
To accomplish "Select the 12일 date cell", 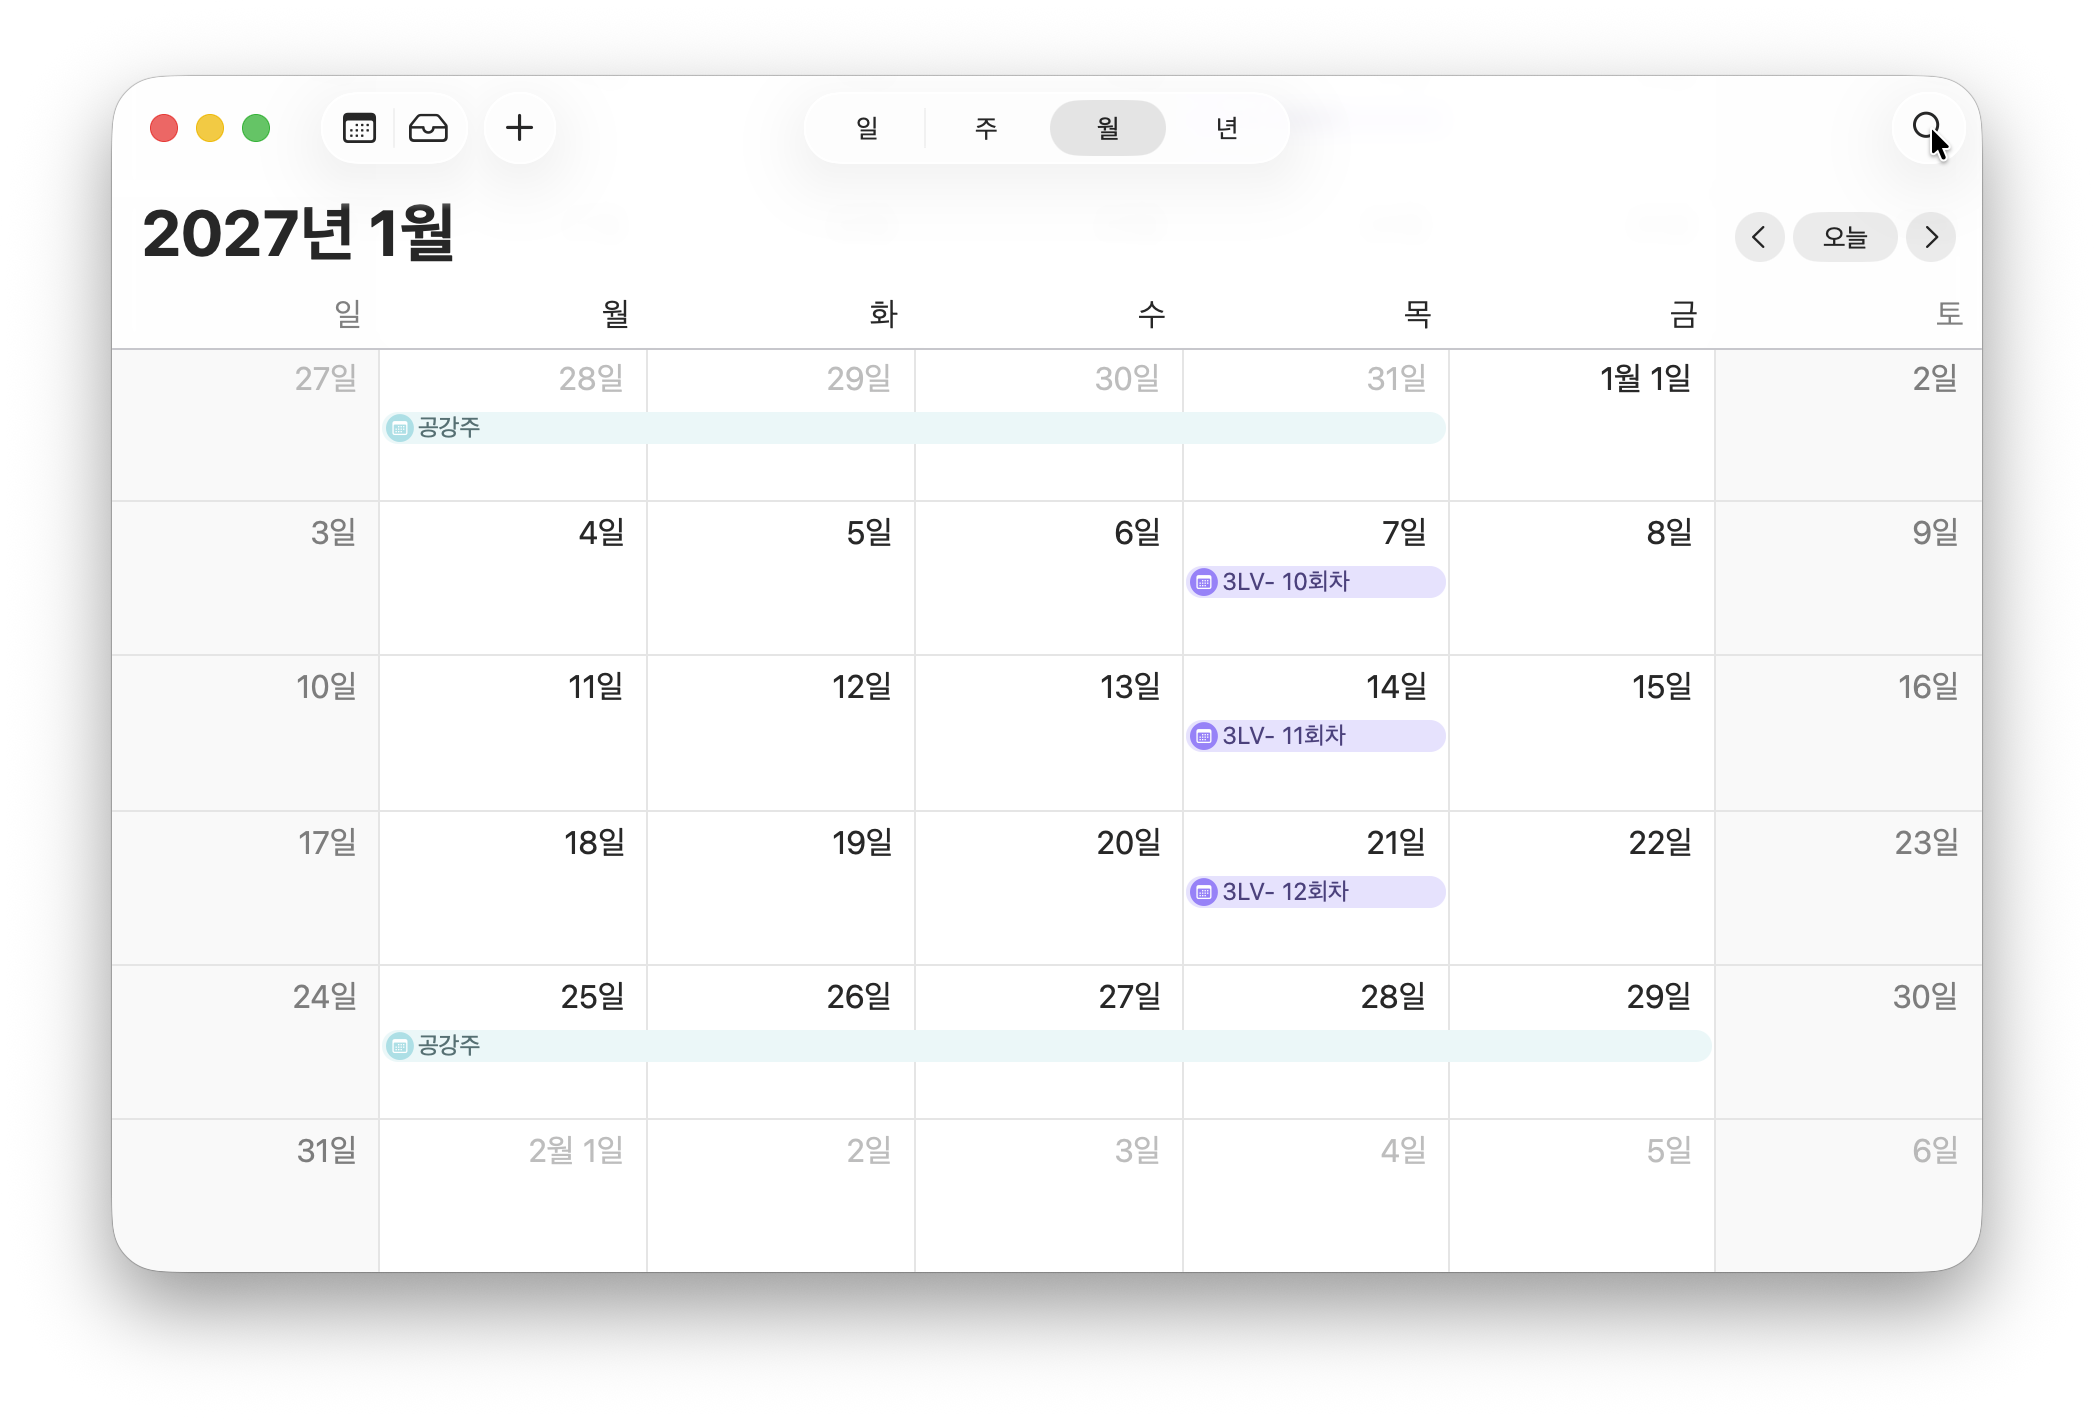I will pos(781,733).
